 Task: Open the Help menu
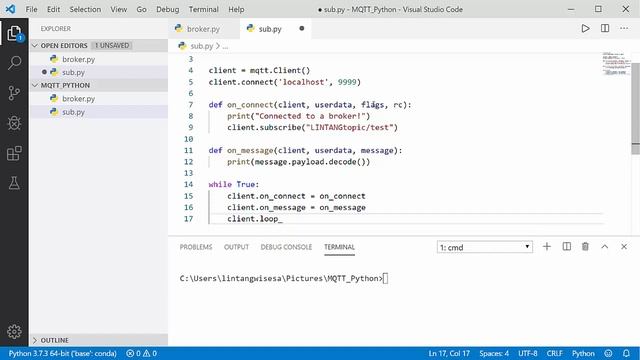[236, 9]
